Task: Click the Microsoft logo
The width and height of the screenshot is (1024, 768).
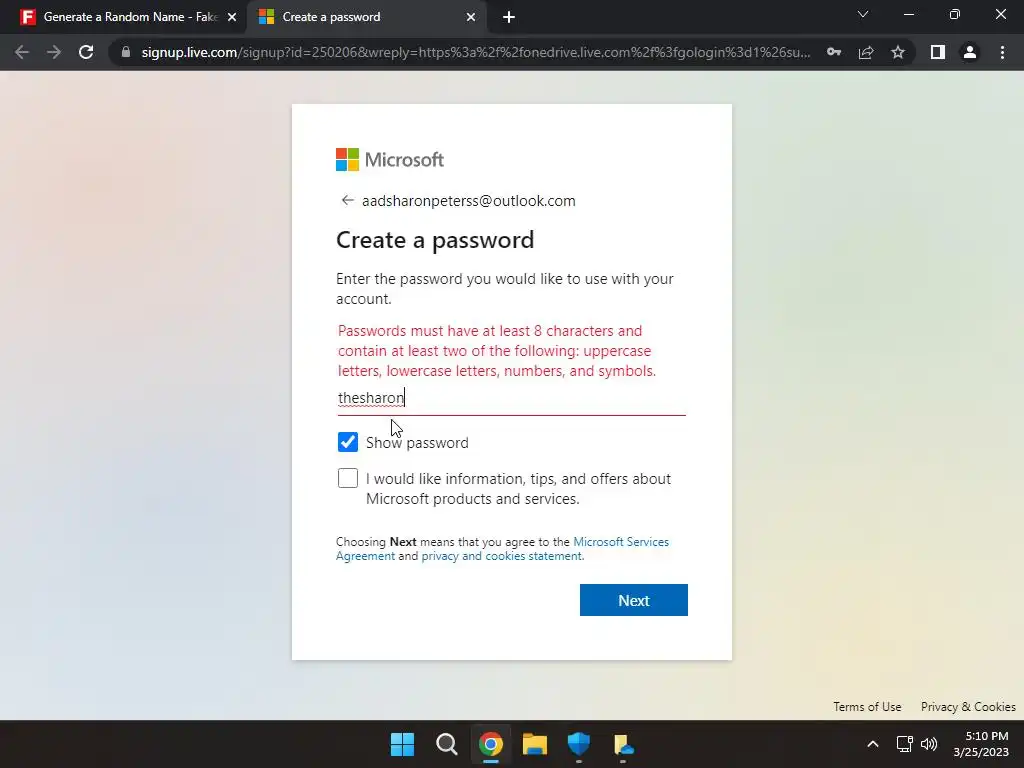Action: 390,159
